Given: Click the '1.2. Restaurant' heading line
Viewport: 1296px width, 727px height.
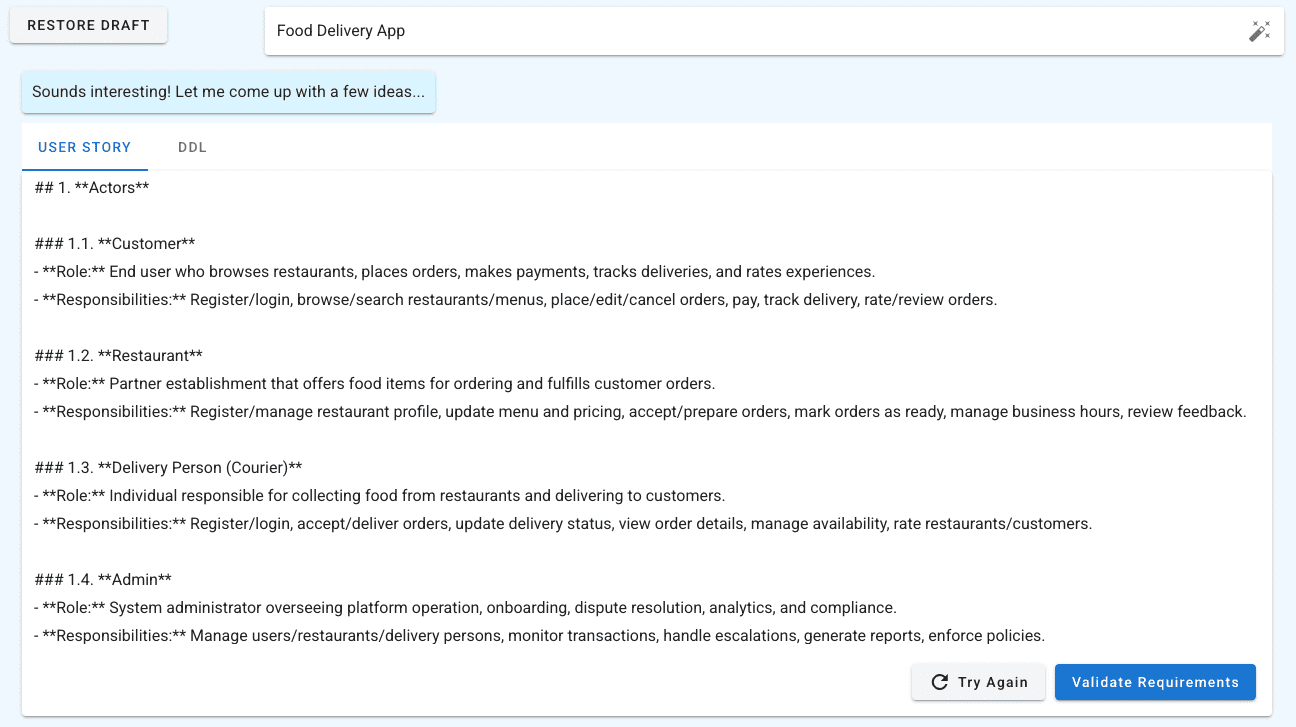Looking at the screenshot, I should tap(119, 356).
